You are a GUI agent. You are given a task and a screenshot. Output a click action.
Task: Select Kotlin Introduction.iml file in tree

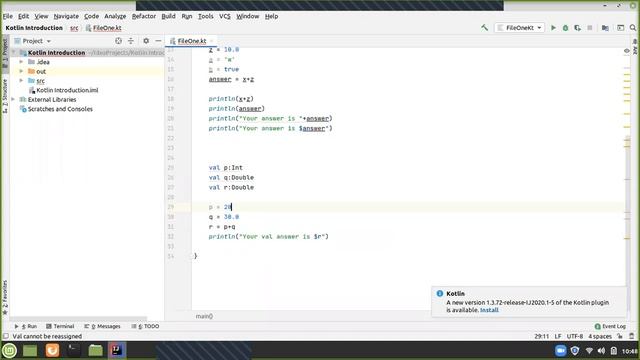pyautogui.click(x=67, y=90)
